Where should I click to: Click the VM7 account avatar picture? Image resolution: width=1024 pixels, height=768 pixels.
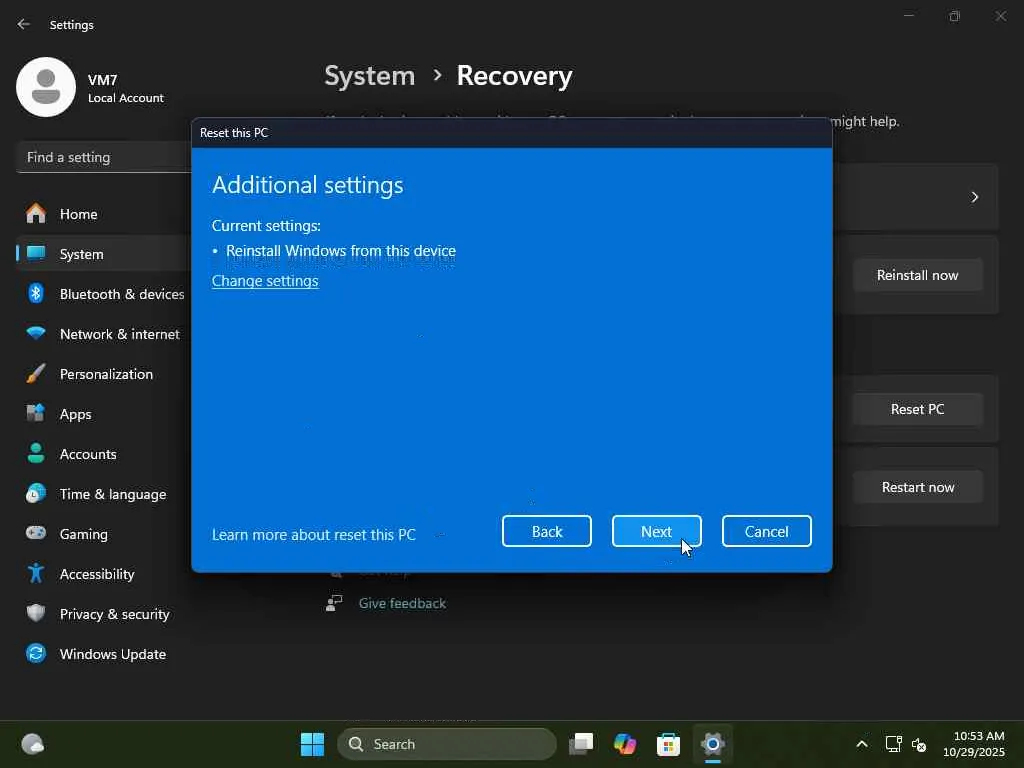[46, 87]
